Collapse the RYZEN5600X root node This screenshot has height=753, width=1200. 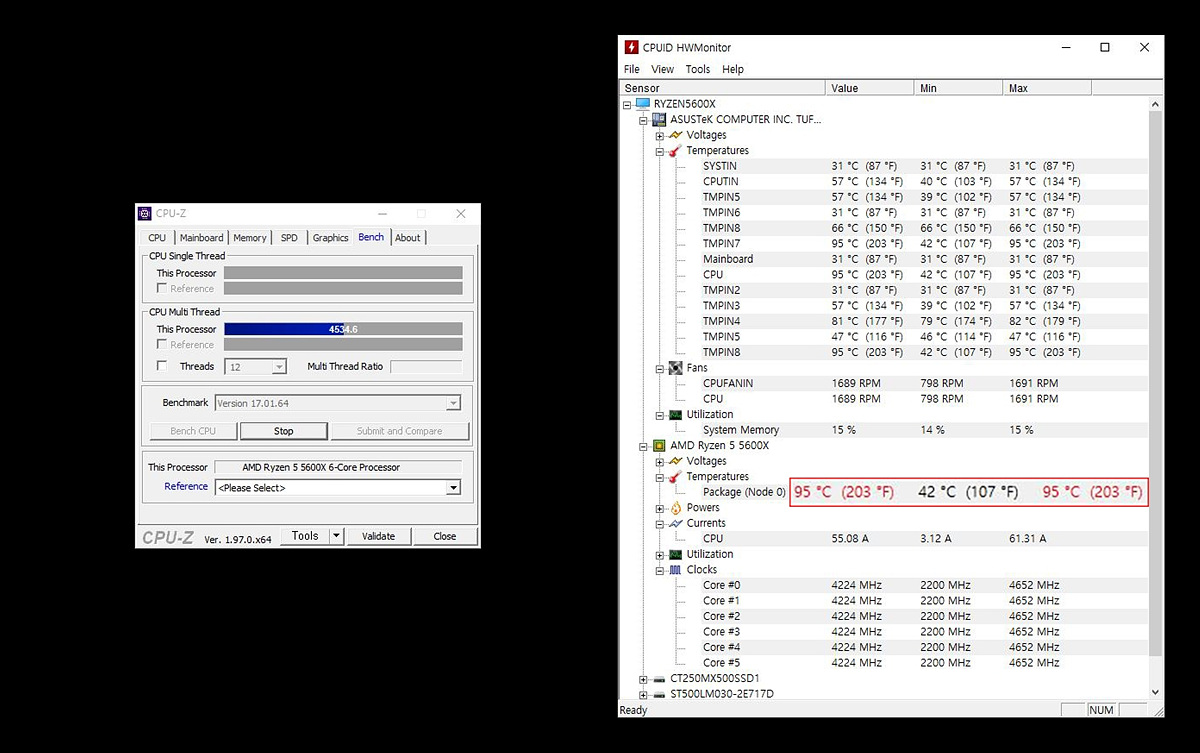[627, 104]
